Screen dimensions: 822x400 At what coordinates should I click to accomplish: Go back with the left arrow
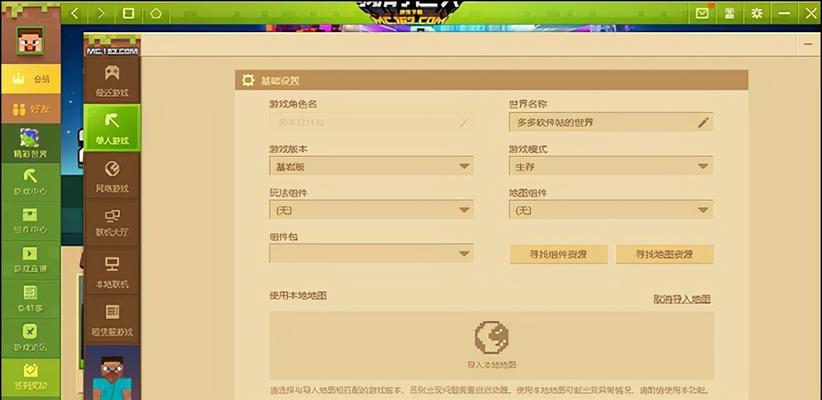(75, 13)
